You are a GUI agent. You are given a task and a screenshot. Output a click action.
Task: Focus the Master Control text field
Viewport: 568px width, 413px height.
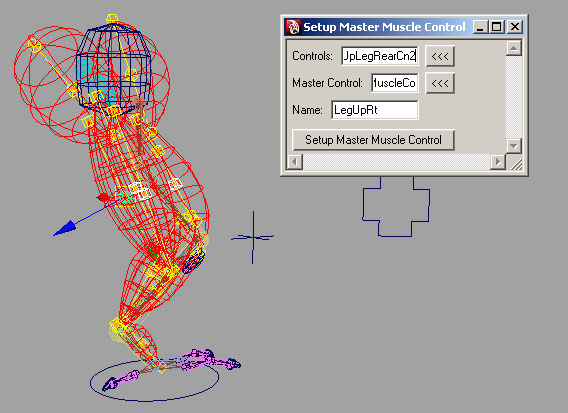(x=394, y=83)
